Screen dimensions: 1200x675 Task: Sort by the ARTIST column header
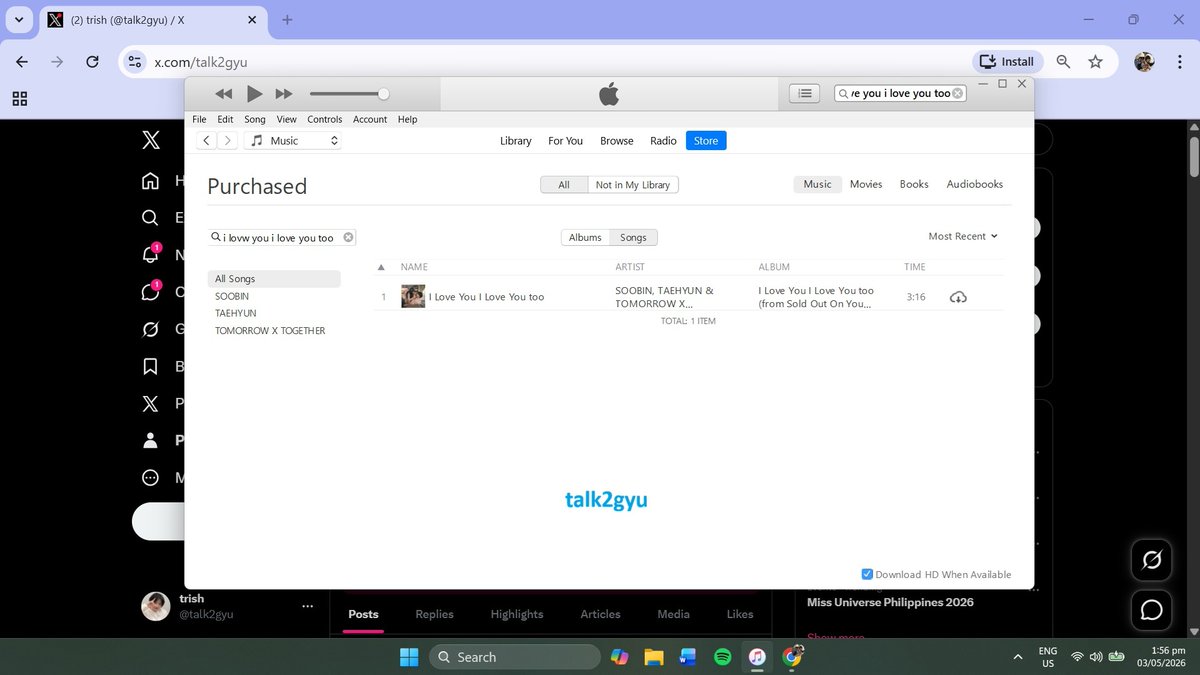click(x=630, y=267)
